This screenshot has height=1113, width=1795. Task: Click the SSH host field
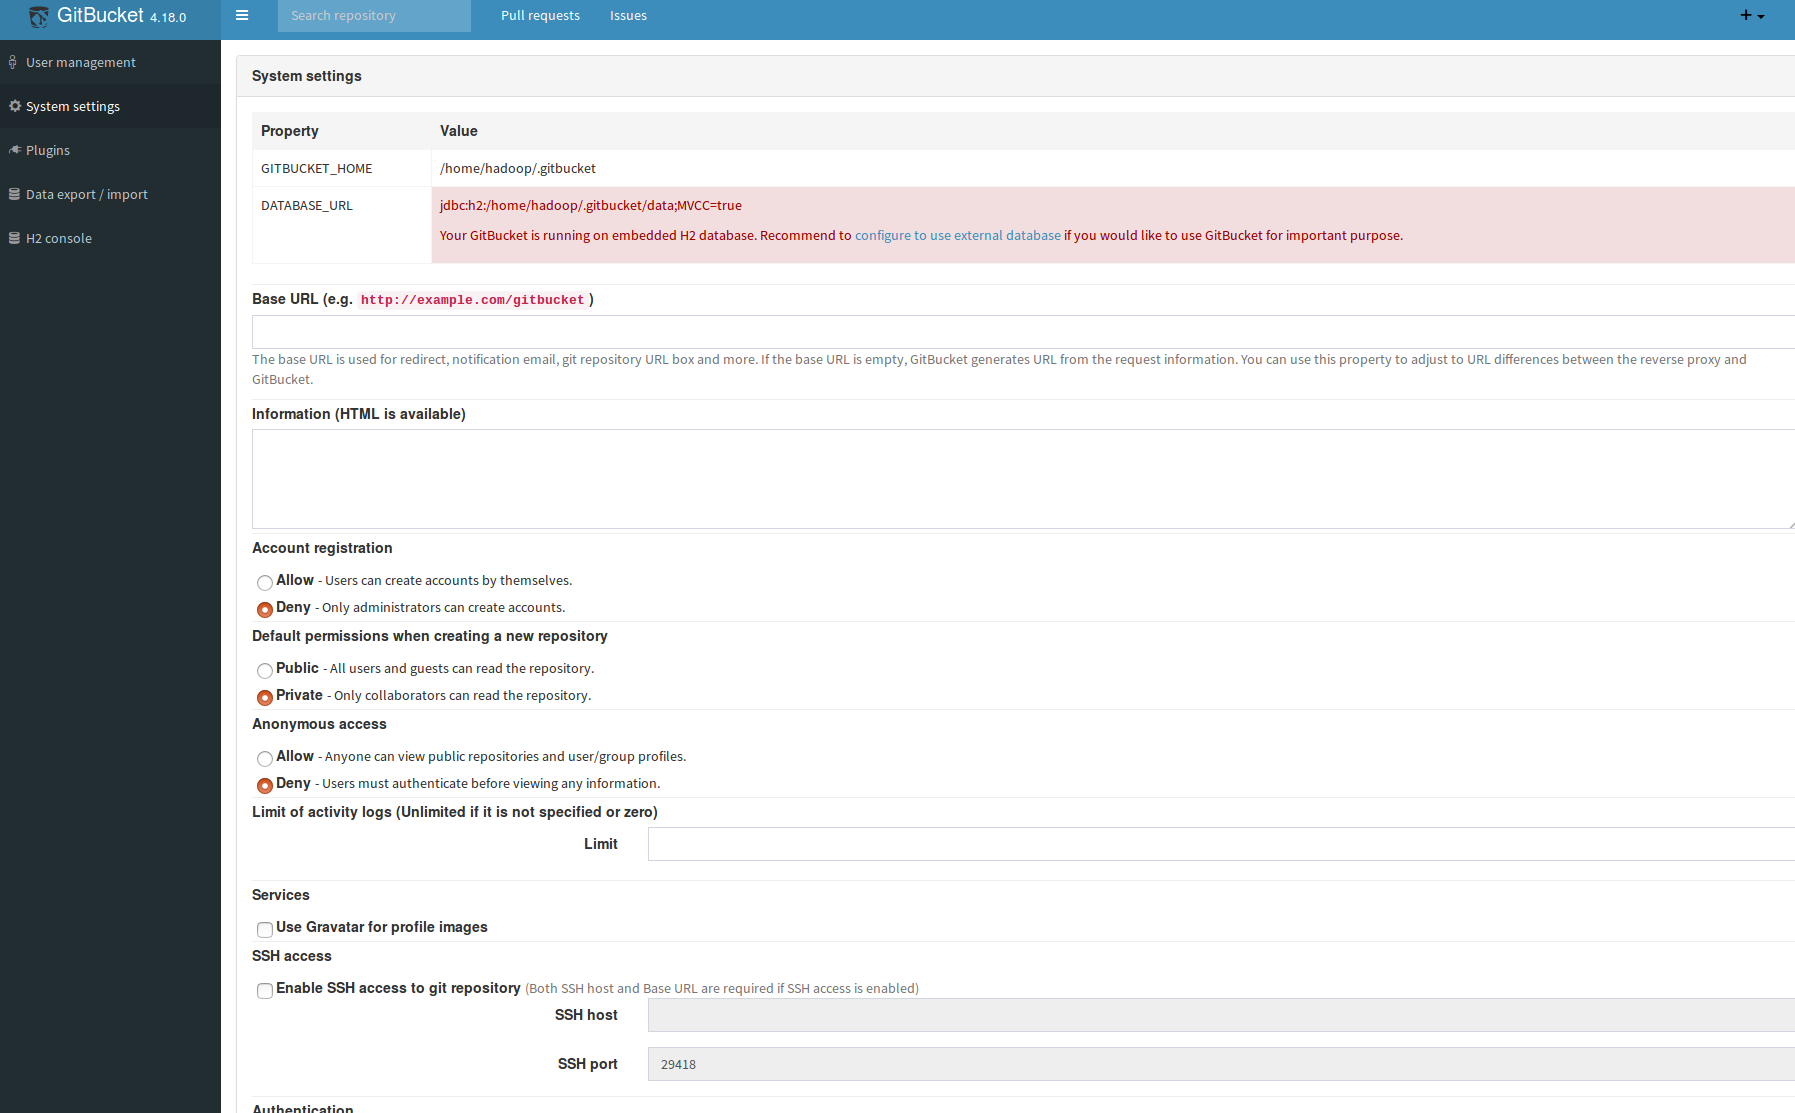coord(1221,1015)
